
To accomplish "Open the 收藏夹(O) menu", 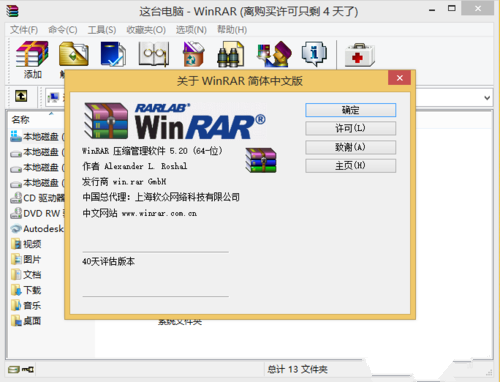I will [x=146, y=30].
